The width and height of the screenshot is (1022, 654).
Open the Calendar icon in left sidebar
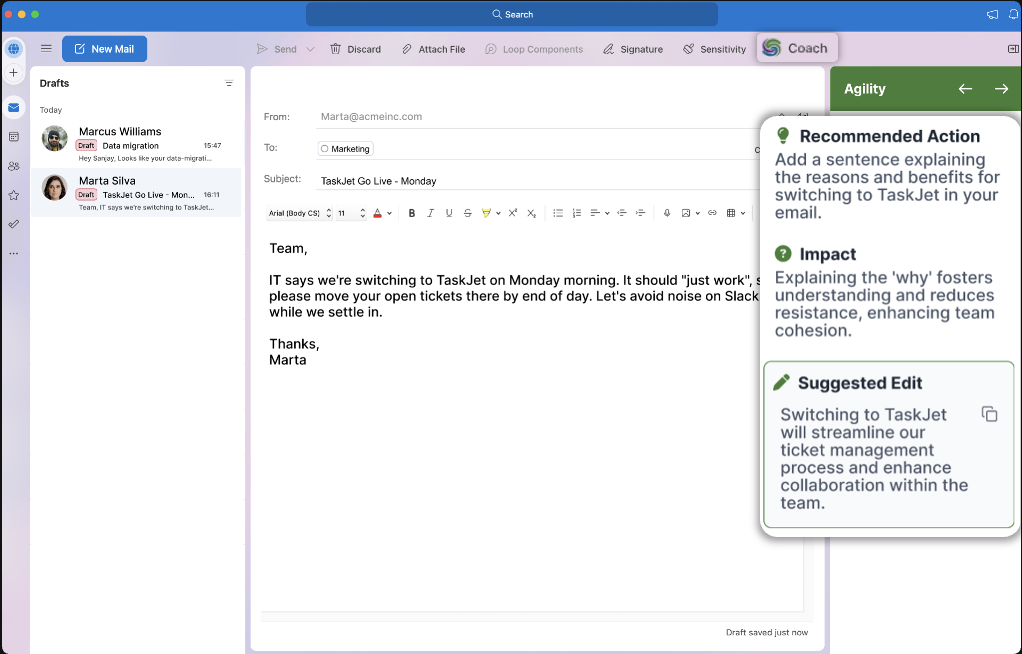(x=14, y=137)
